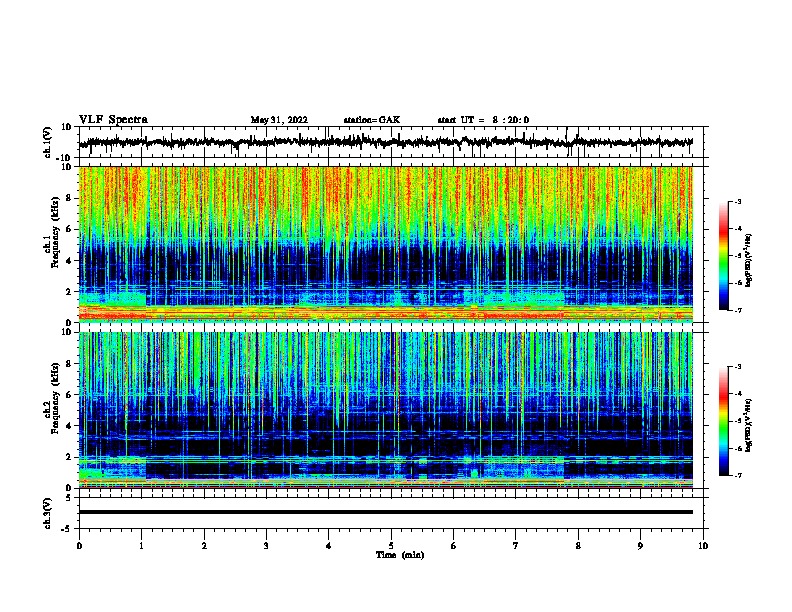The width and height of the screenshot is (792, 612).
Task: Click the log(PSD) label beside ch.2 colorbar
Action: (748, 425)
